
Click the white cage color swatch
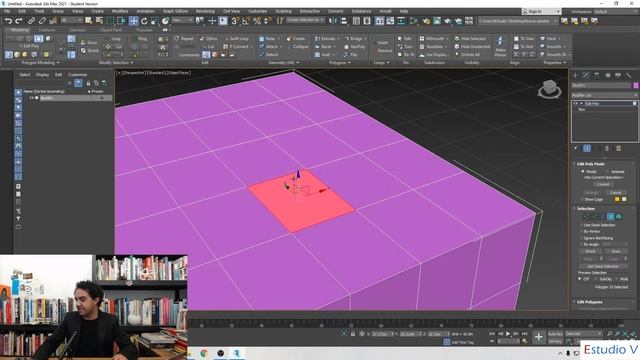click(624, 200)
